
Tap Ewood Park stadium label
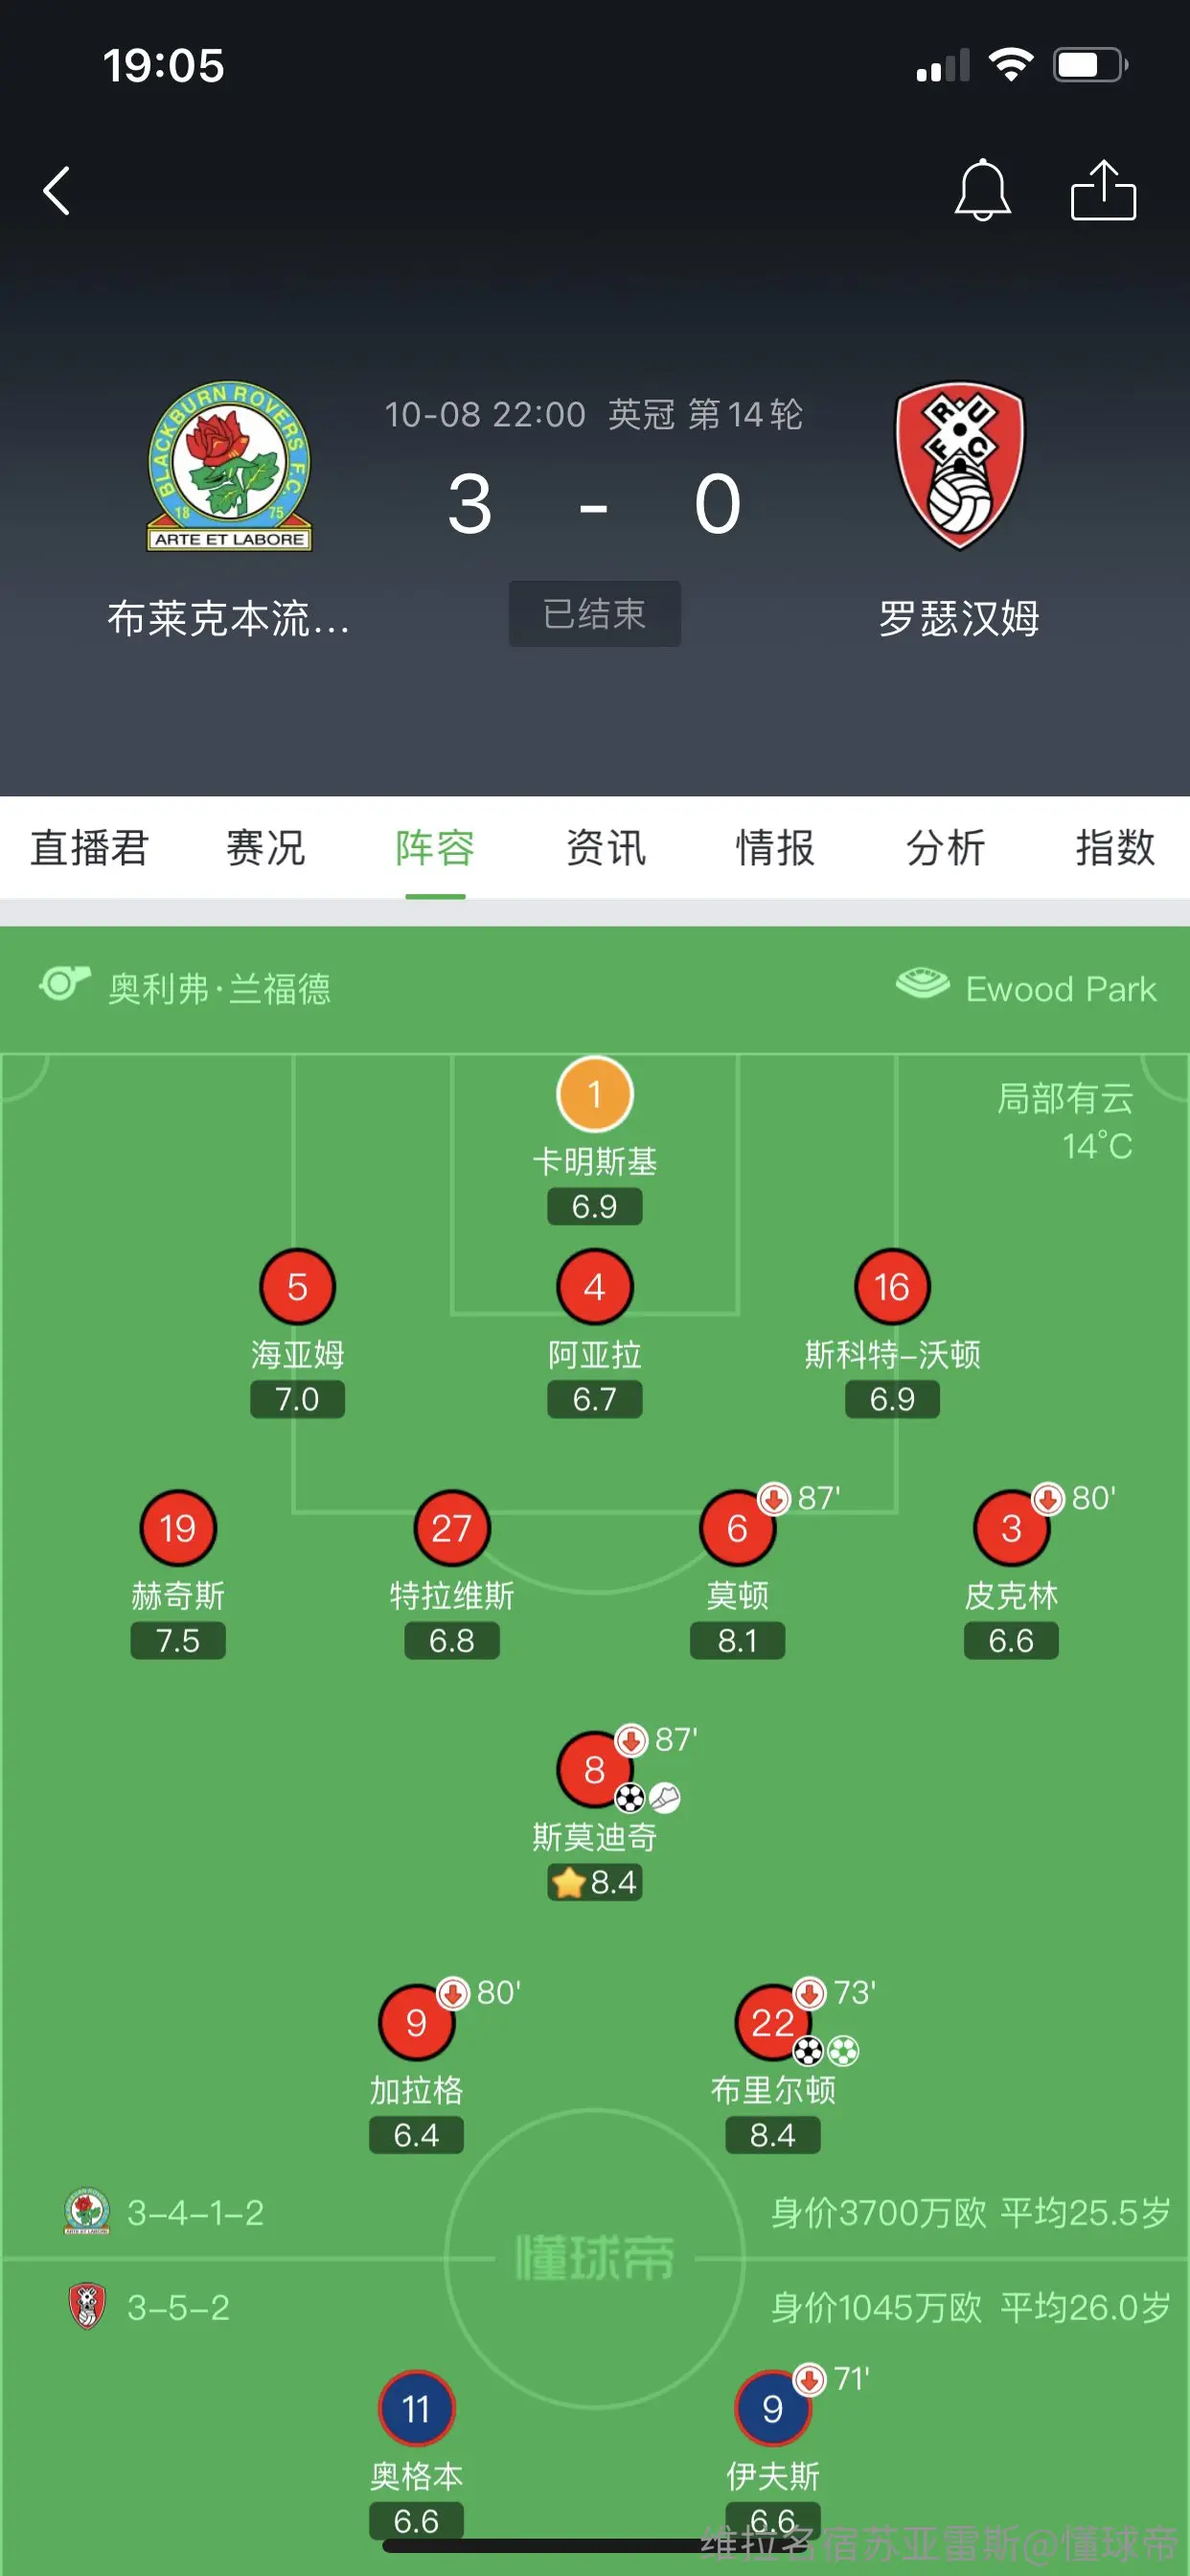(1061, 988)
